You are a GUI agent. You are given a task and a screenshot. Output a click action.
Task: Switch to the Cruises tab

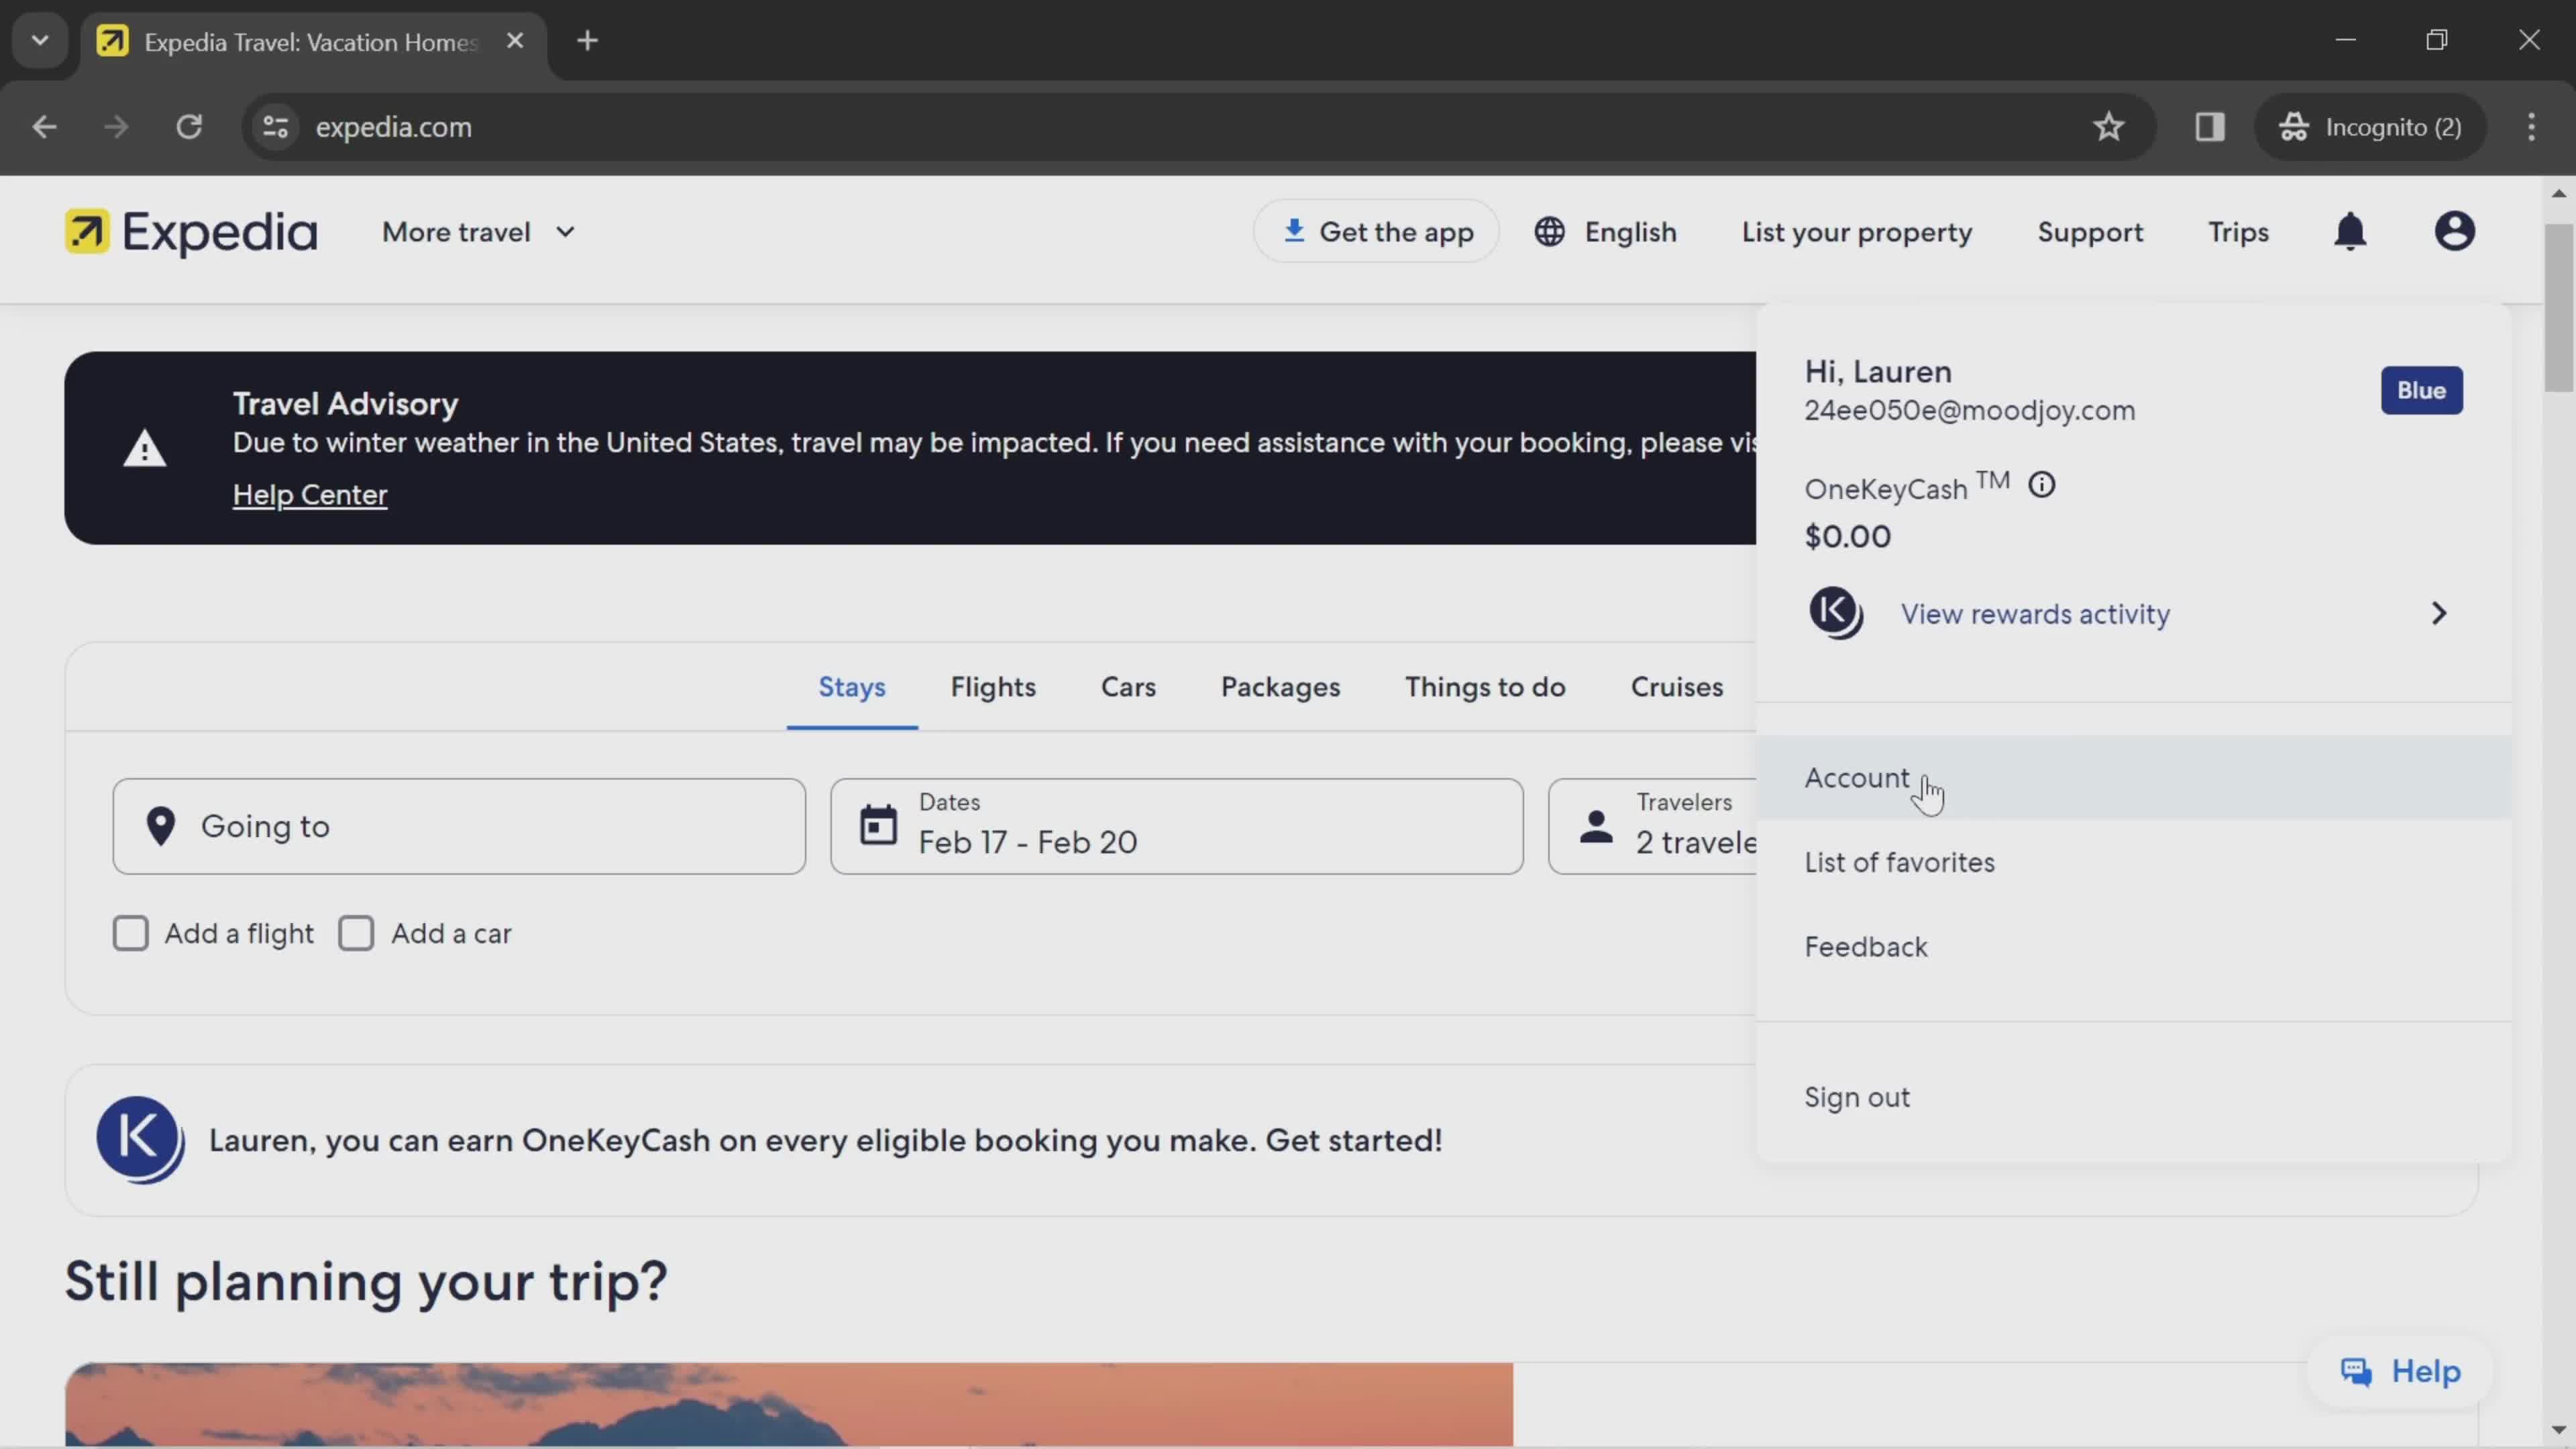(1677, 687)
